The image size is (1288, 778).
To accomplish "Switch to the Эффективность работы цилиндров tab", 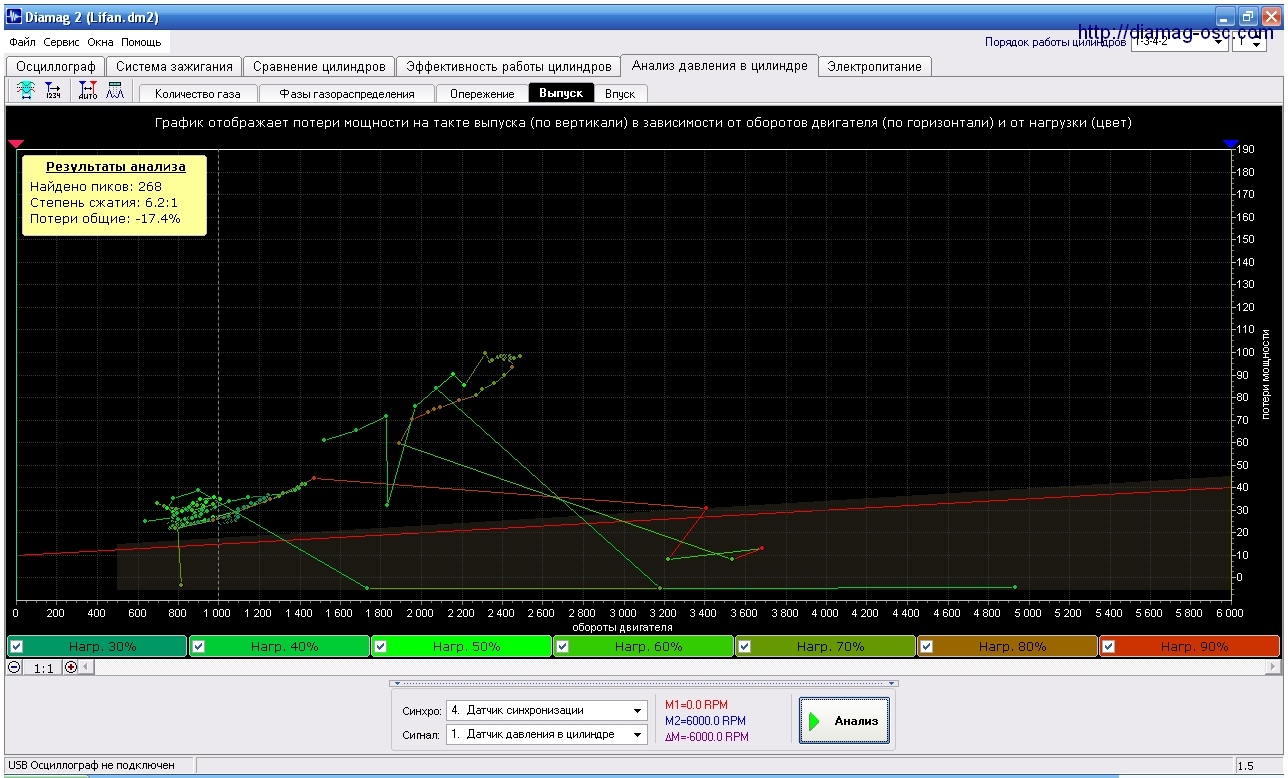I will [508, 66].
